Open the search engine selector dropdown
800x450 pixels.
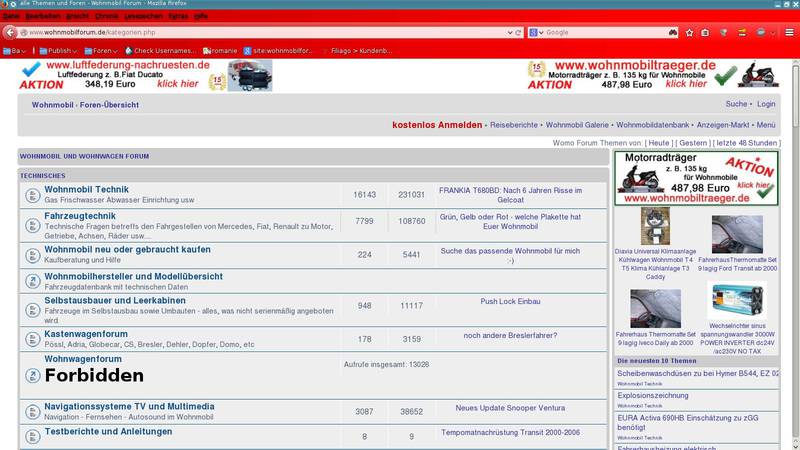tap(536, 32)
